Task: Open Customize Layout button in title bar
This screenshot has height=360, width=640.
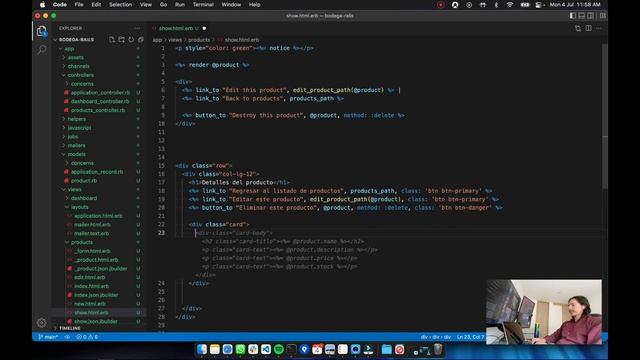Action: point(603,16)
